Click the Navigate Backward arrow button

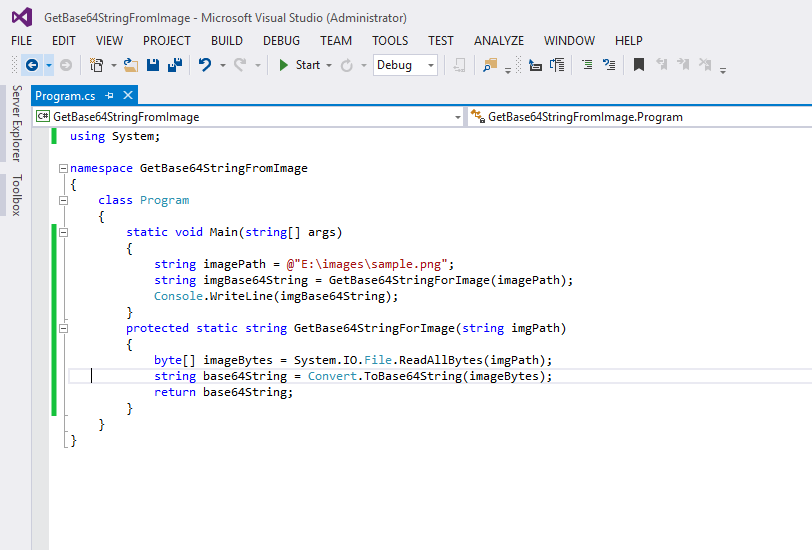tap(31, 65)
